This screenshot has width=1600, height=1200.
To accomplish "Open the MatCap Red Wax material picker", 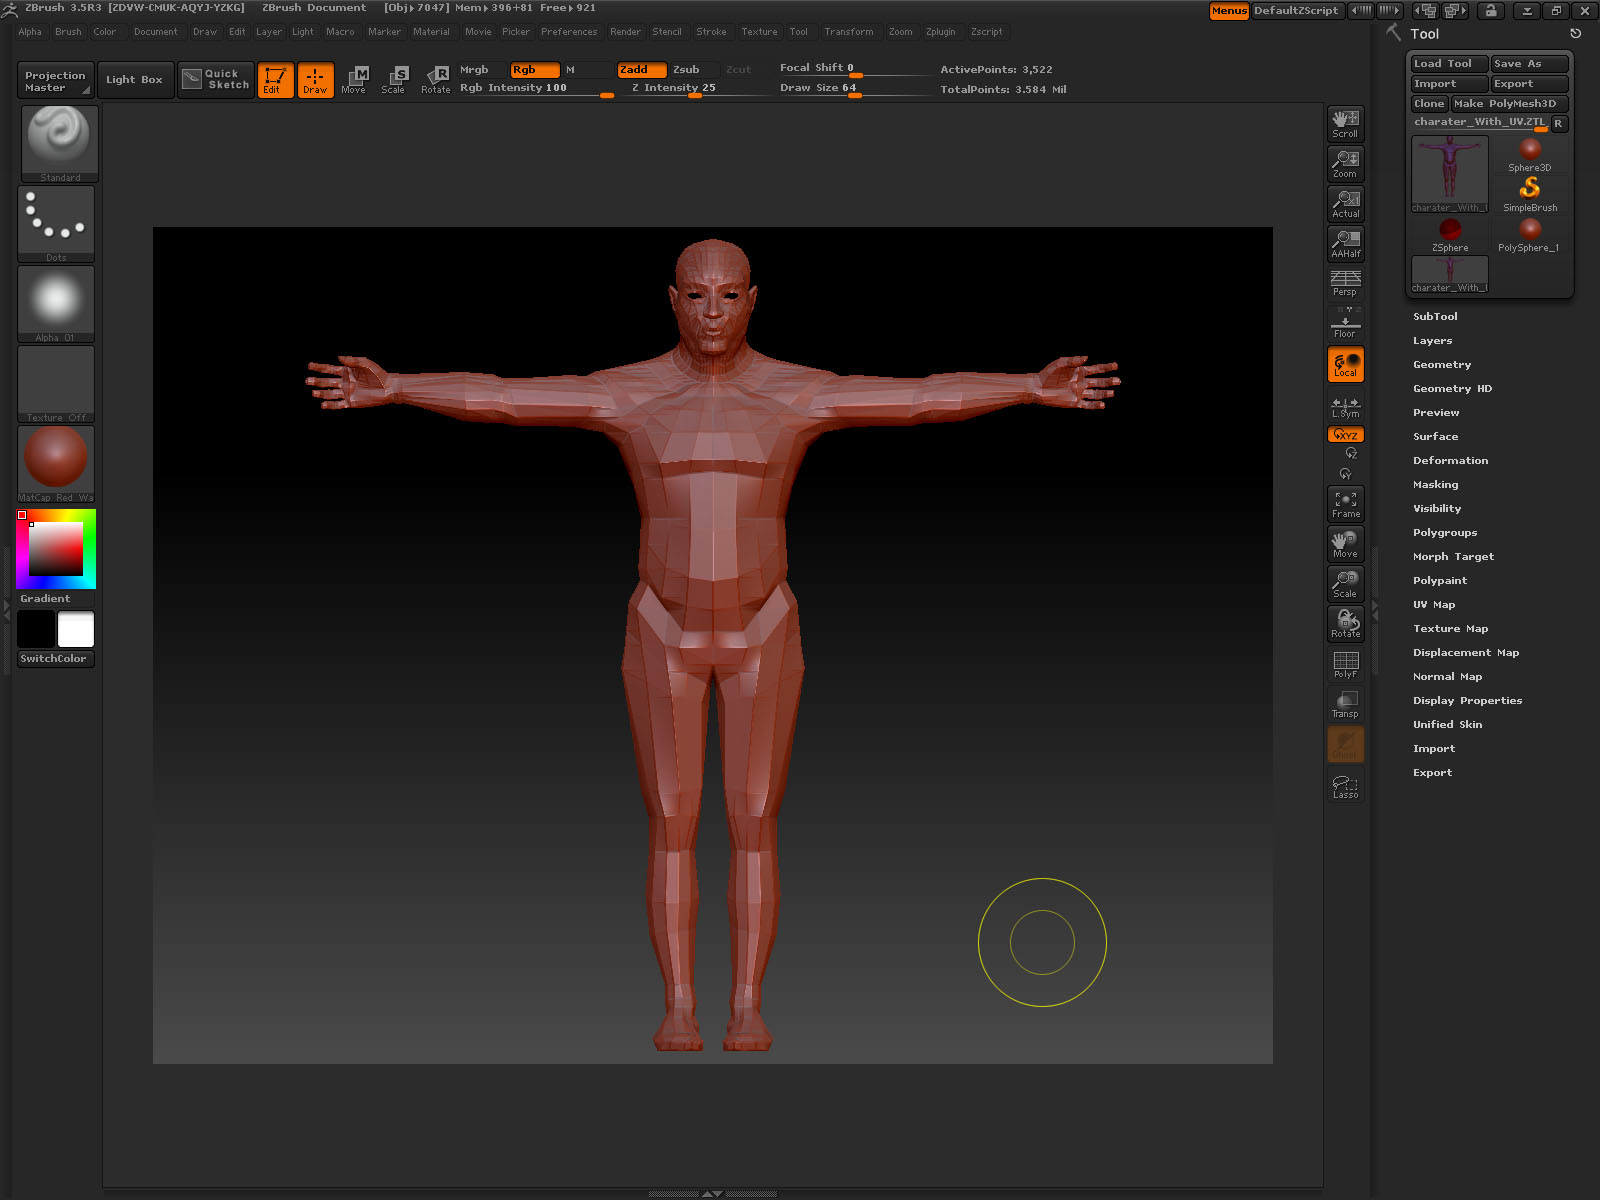I will pos(56,464).
